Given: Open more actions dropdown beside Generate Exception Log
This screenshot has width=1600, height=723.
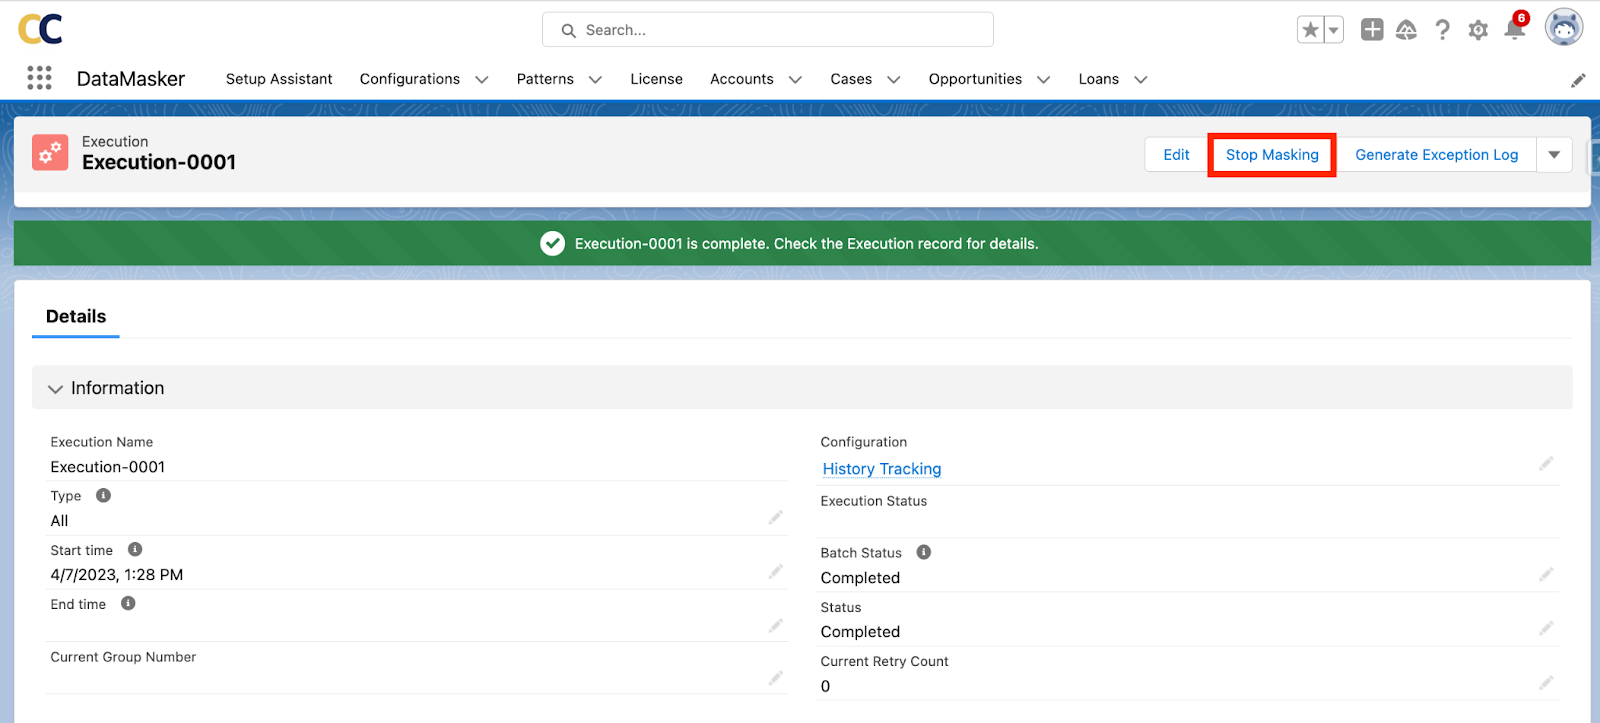Looking at the screenshot, I should point(1554,155).
